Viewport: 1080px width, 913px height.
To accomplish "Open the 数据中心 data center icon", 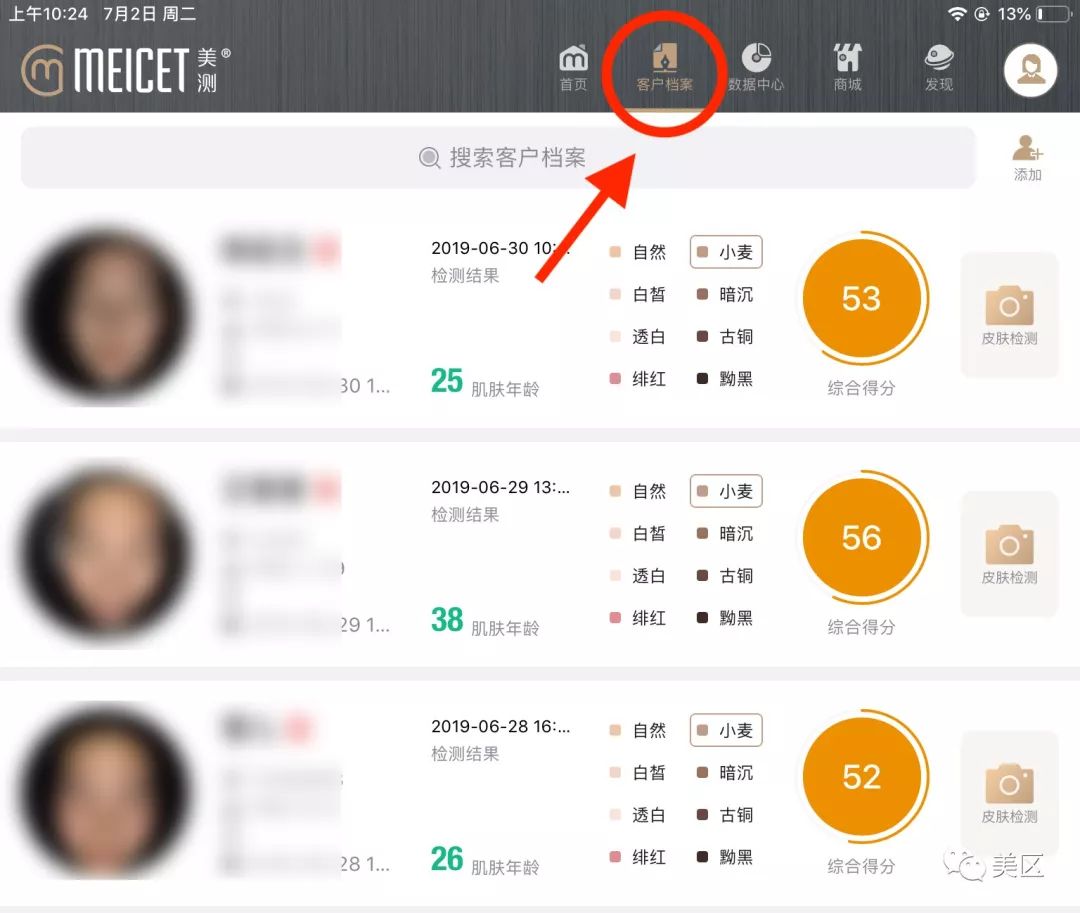I will [756, 68].
